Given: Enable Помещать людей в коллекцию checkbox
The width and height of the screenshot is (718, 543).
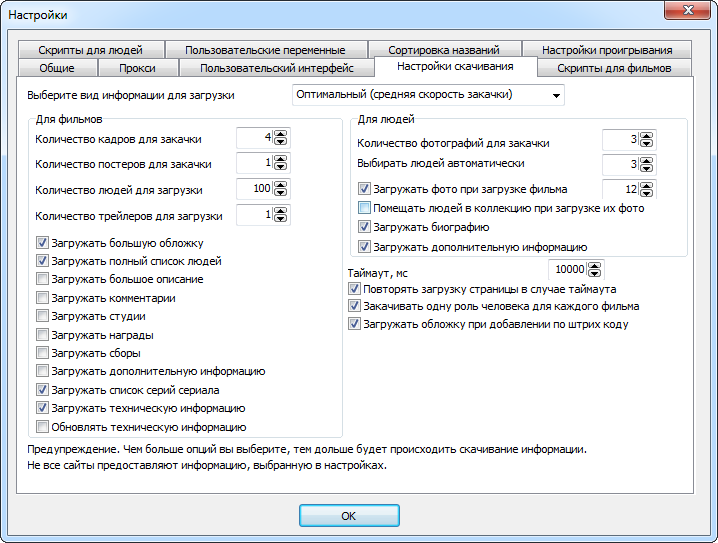Looking at the screenshot, I should 364,208.
